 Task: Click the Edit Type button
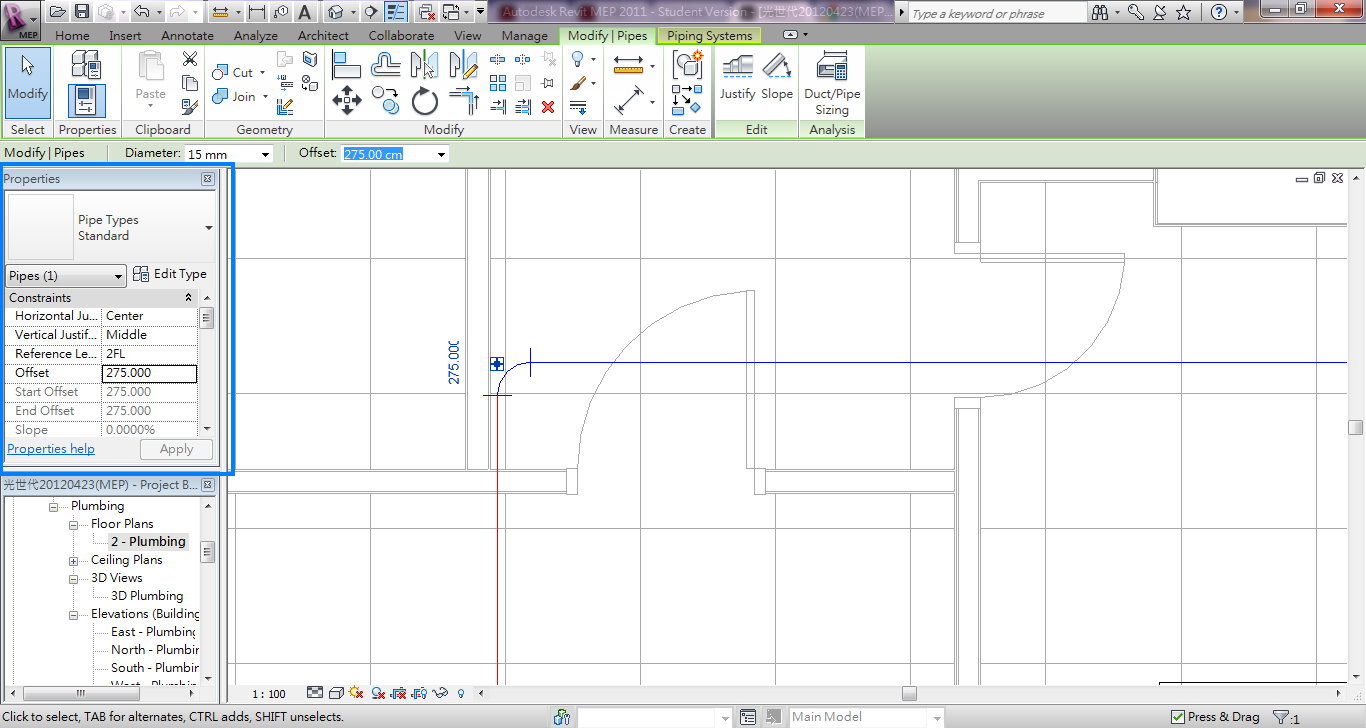coord(169,274)
